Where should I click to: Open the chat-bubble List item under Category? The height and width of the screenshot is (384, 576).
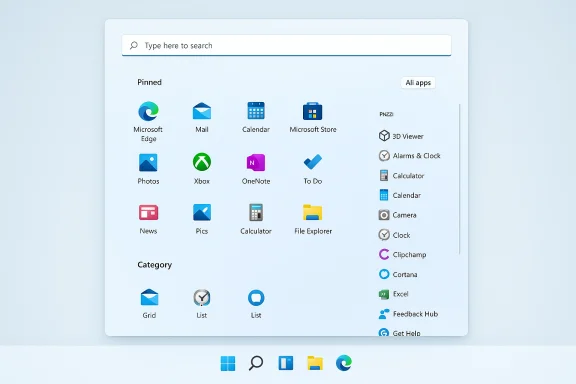click(256, 304)
